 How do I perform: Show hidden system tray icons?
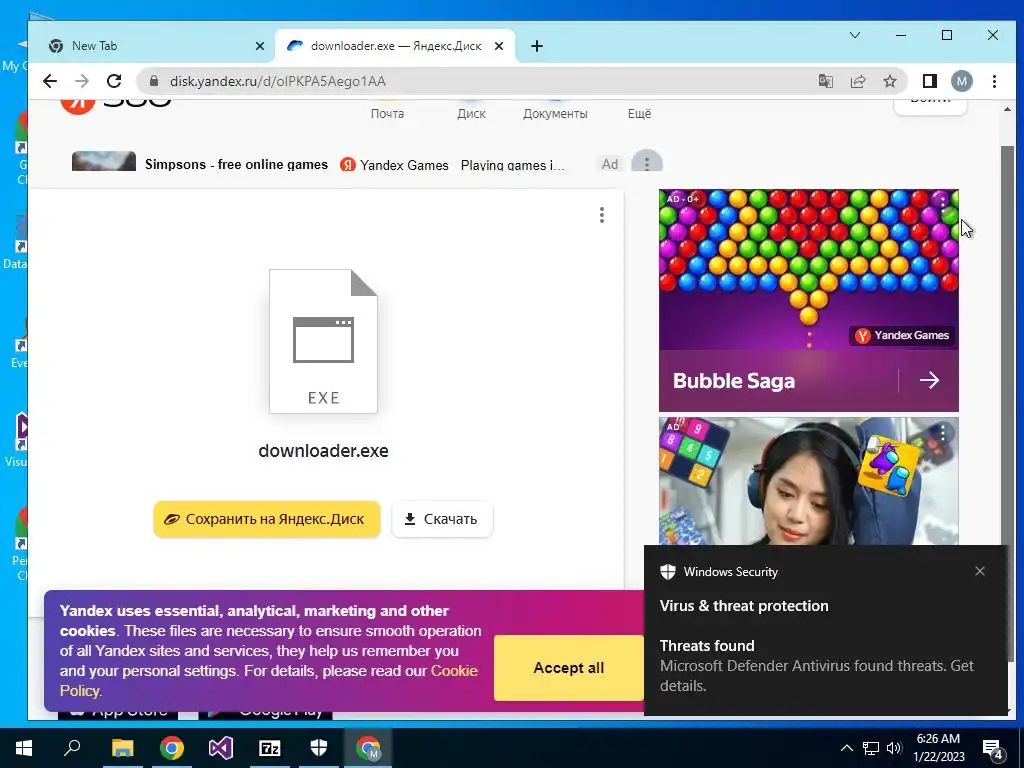coord(846,748)
